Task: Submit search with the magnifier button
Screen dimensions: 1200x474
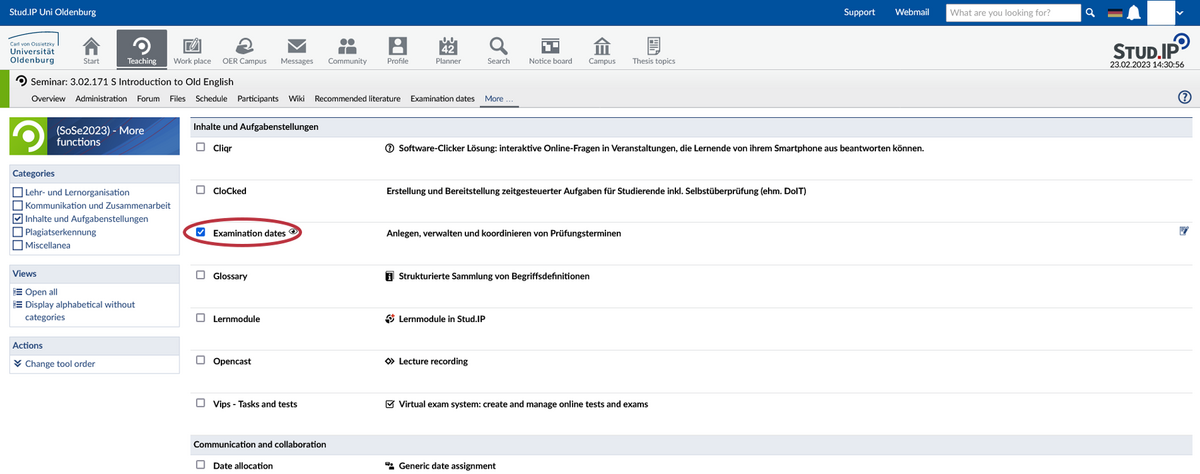Action: point(1090,13)
